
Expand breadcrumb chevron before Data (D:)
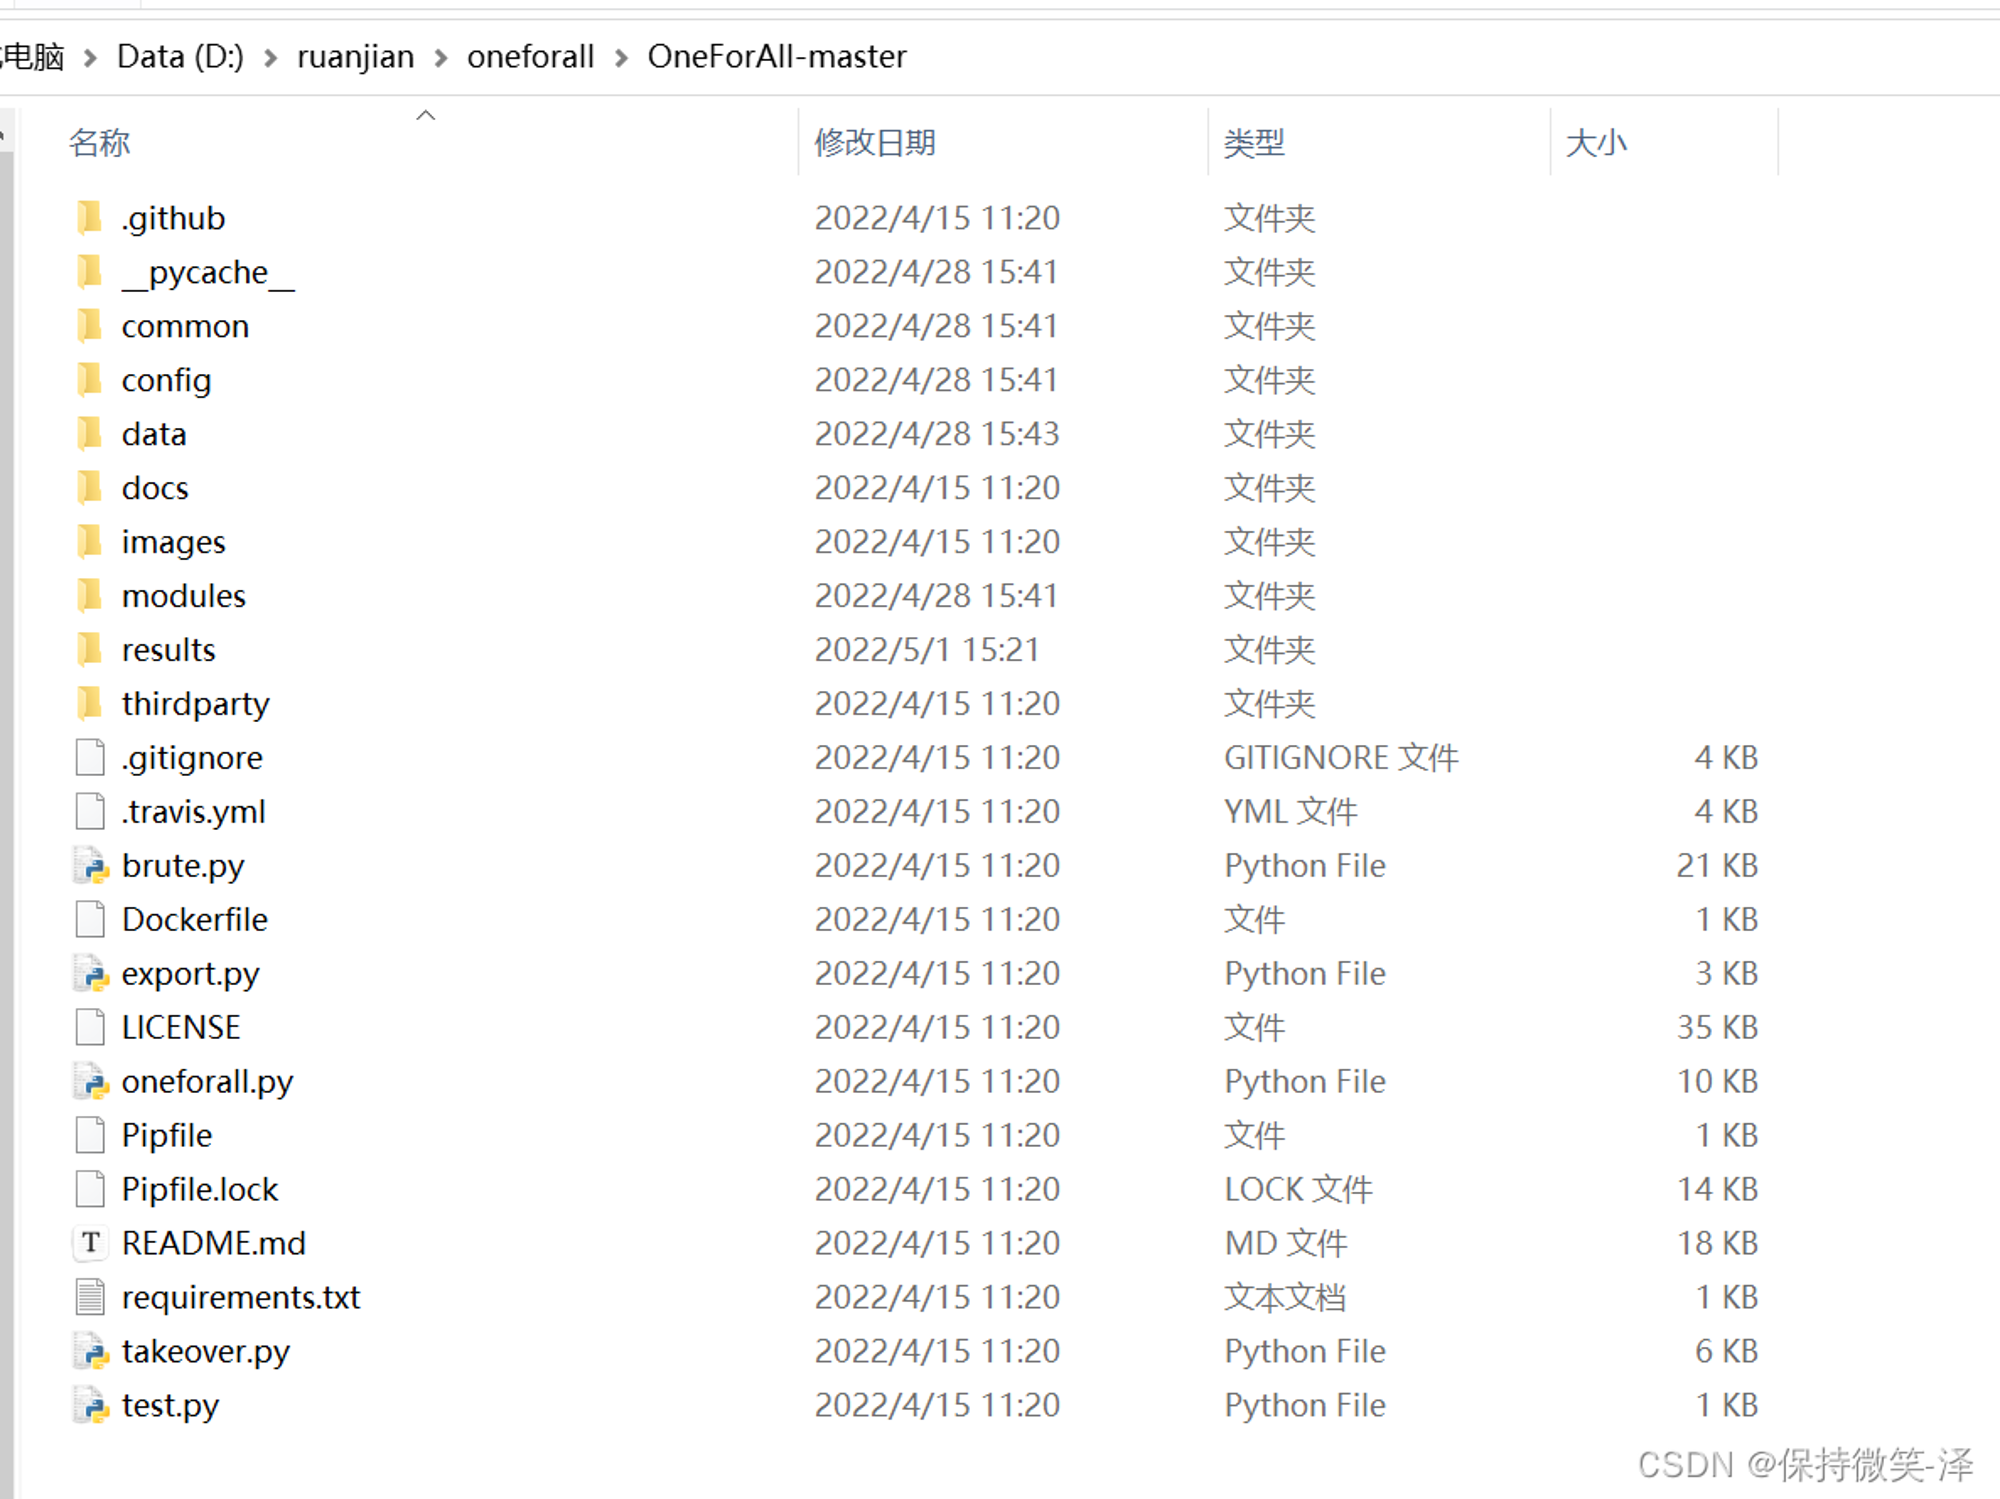click(90, 58)
